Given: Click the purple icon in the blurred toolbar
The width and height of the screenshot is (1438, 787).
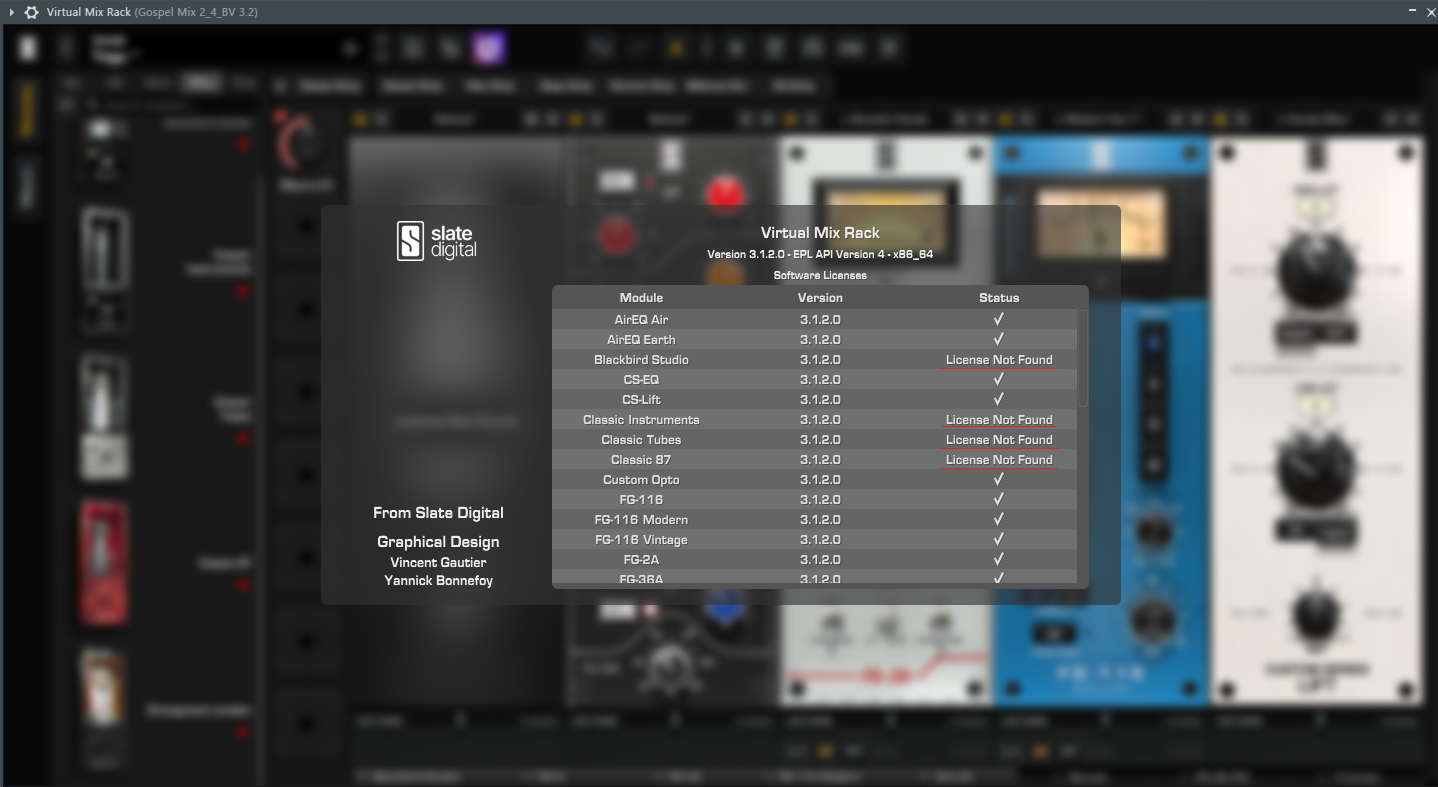Looking at the screenshot, I should pos(489,48).
